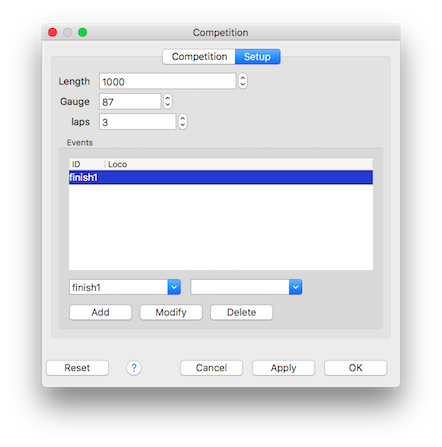The width and height of the screenshot is (442, 447).
Task: Reset the dialog settings
Action: tap(77, 368)
